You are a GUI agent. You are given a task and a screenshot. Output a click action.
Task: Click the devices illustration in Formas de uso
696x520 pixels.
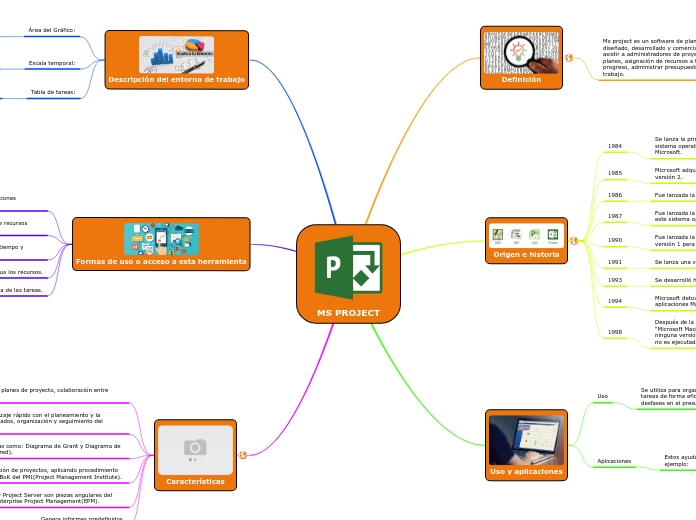point(161,239)
